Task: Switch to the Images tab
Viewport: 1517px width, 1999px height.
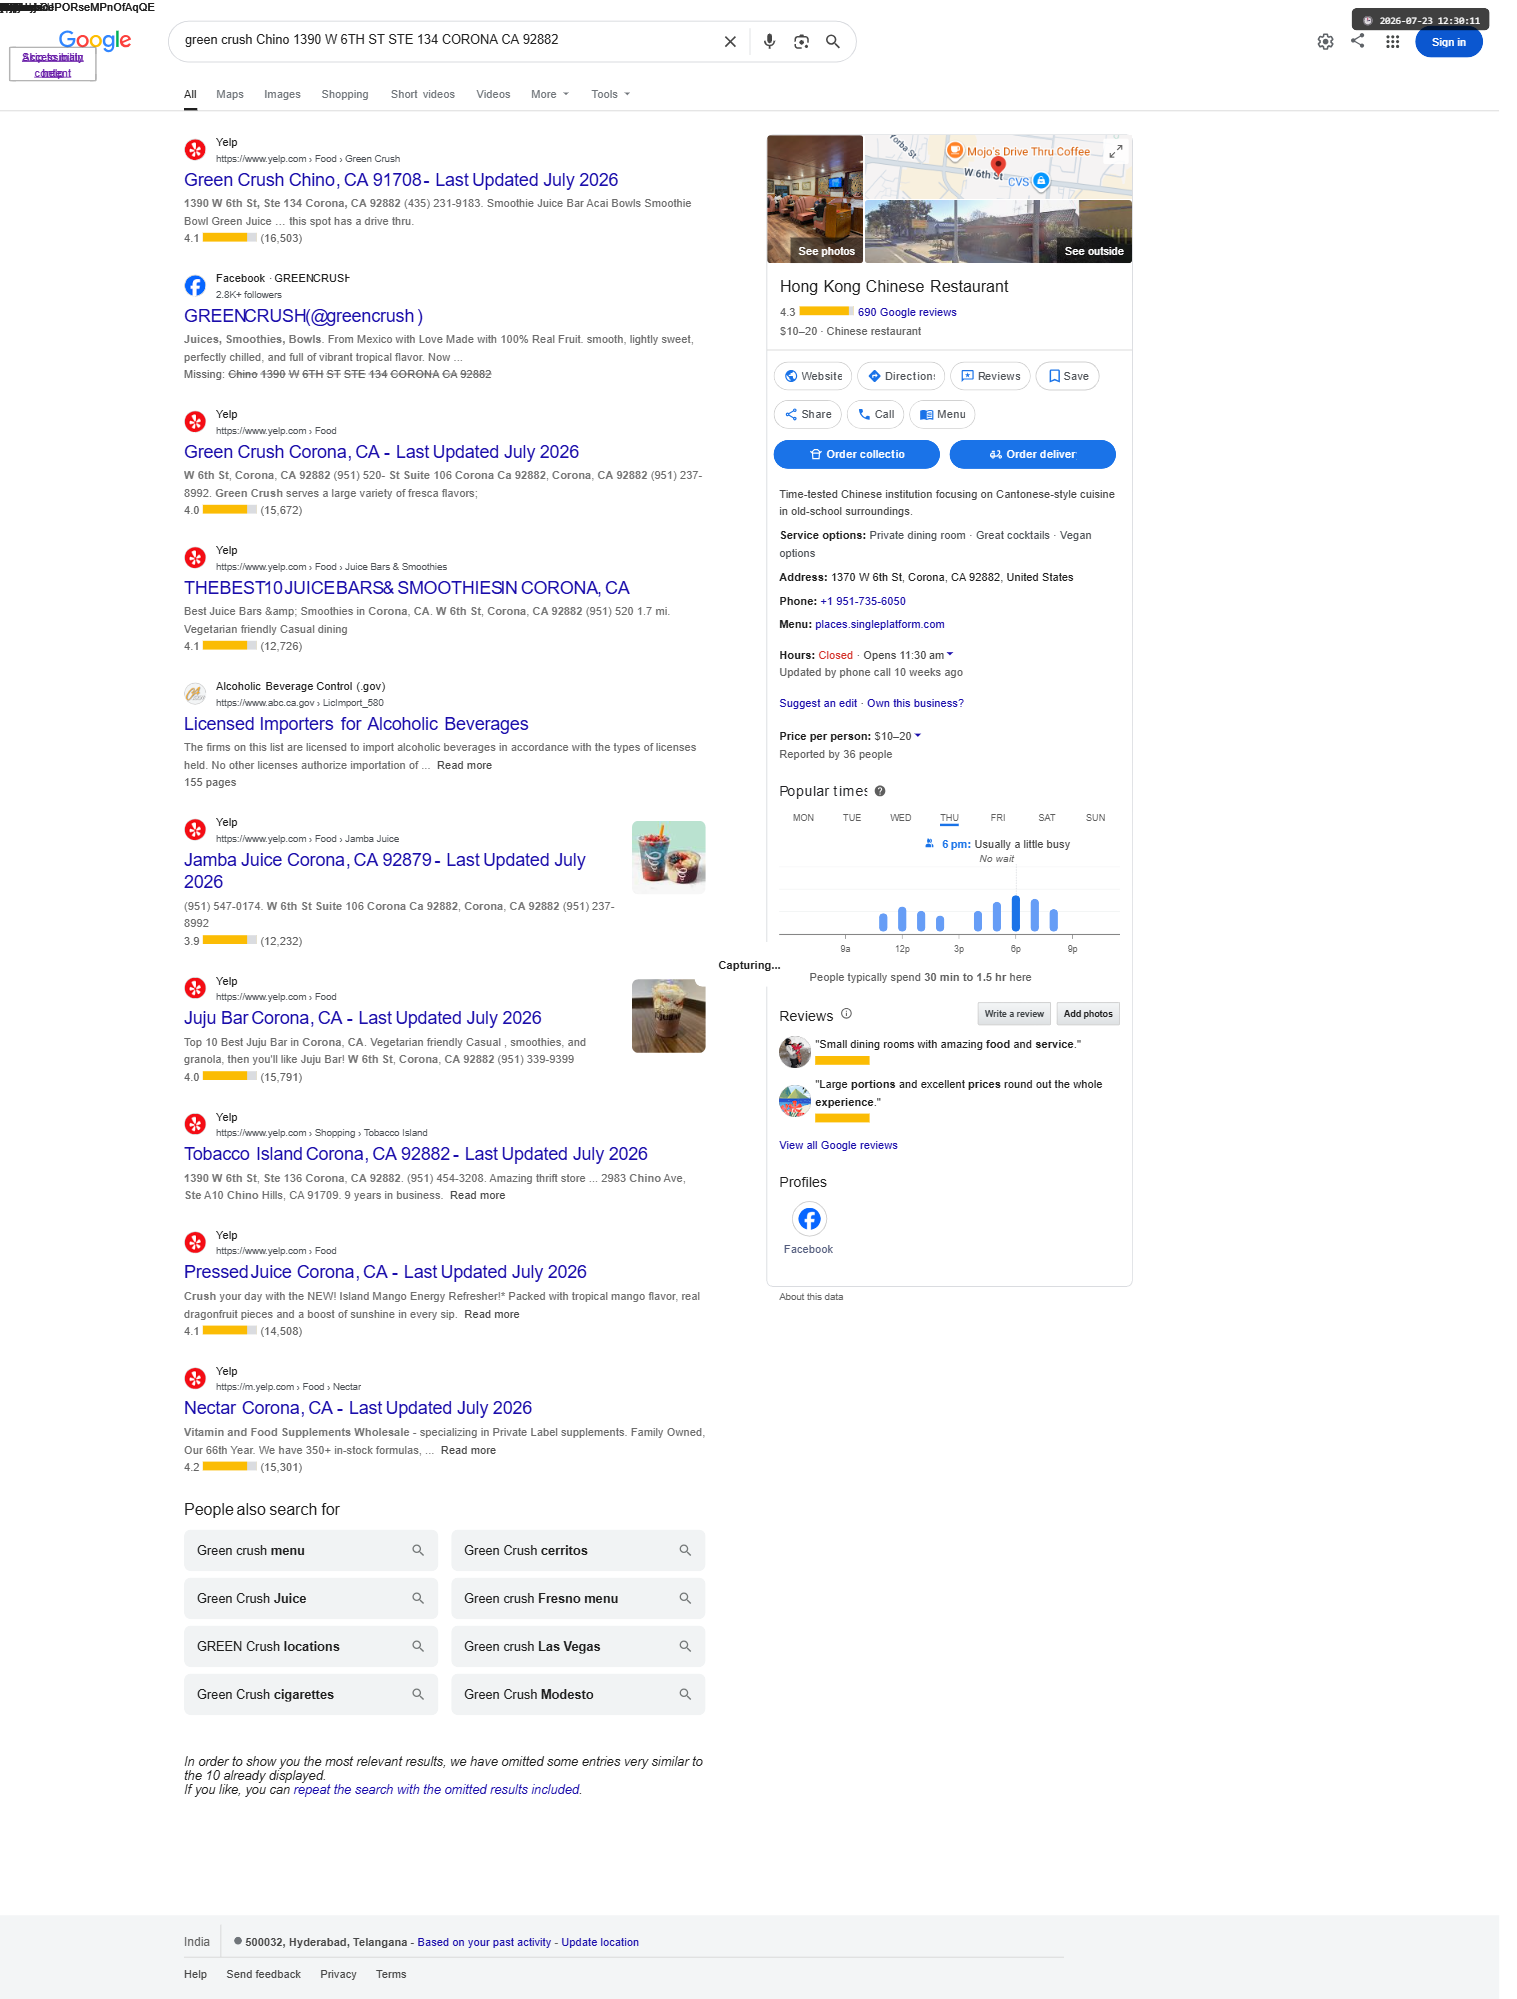Action: click(282, 94)
